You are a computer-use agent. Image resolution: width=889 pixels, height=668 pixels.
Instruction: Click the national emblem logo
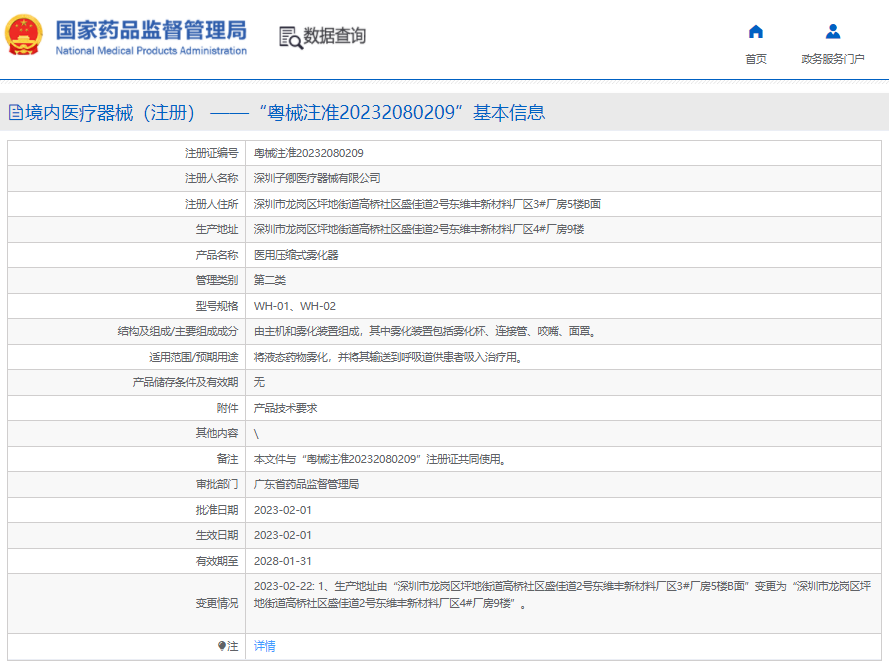[24, 35]
